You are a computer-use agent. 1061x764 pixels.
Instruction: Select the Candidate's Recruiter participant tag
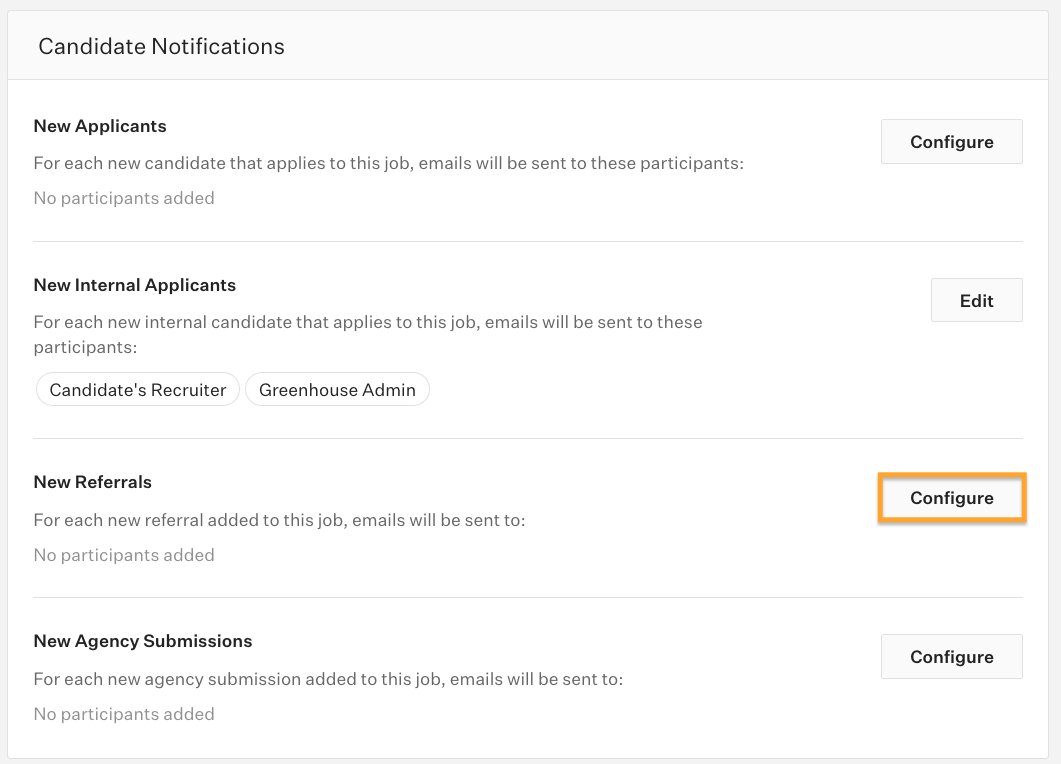(x=138, y=390)
